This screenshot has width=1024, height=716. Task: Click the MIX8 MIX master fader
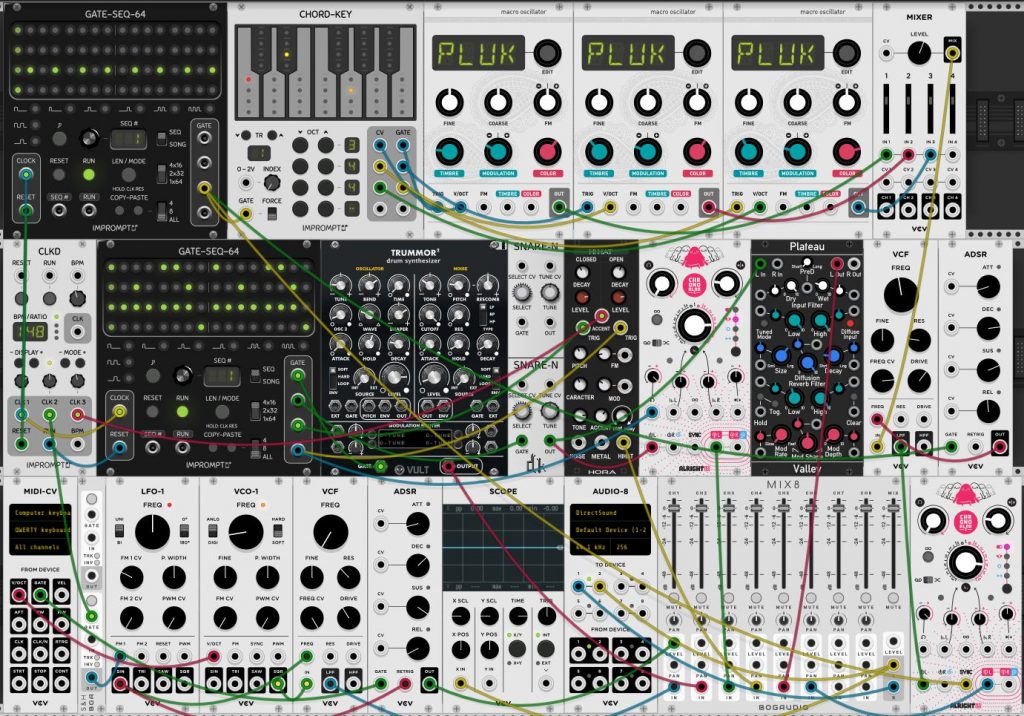pyautogui.click(x=893, y=509)
